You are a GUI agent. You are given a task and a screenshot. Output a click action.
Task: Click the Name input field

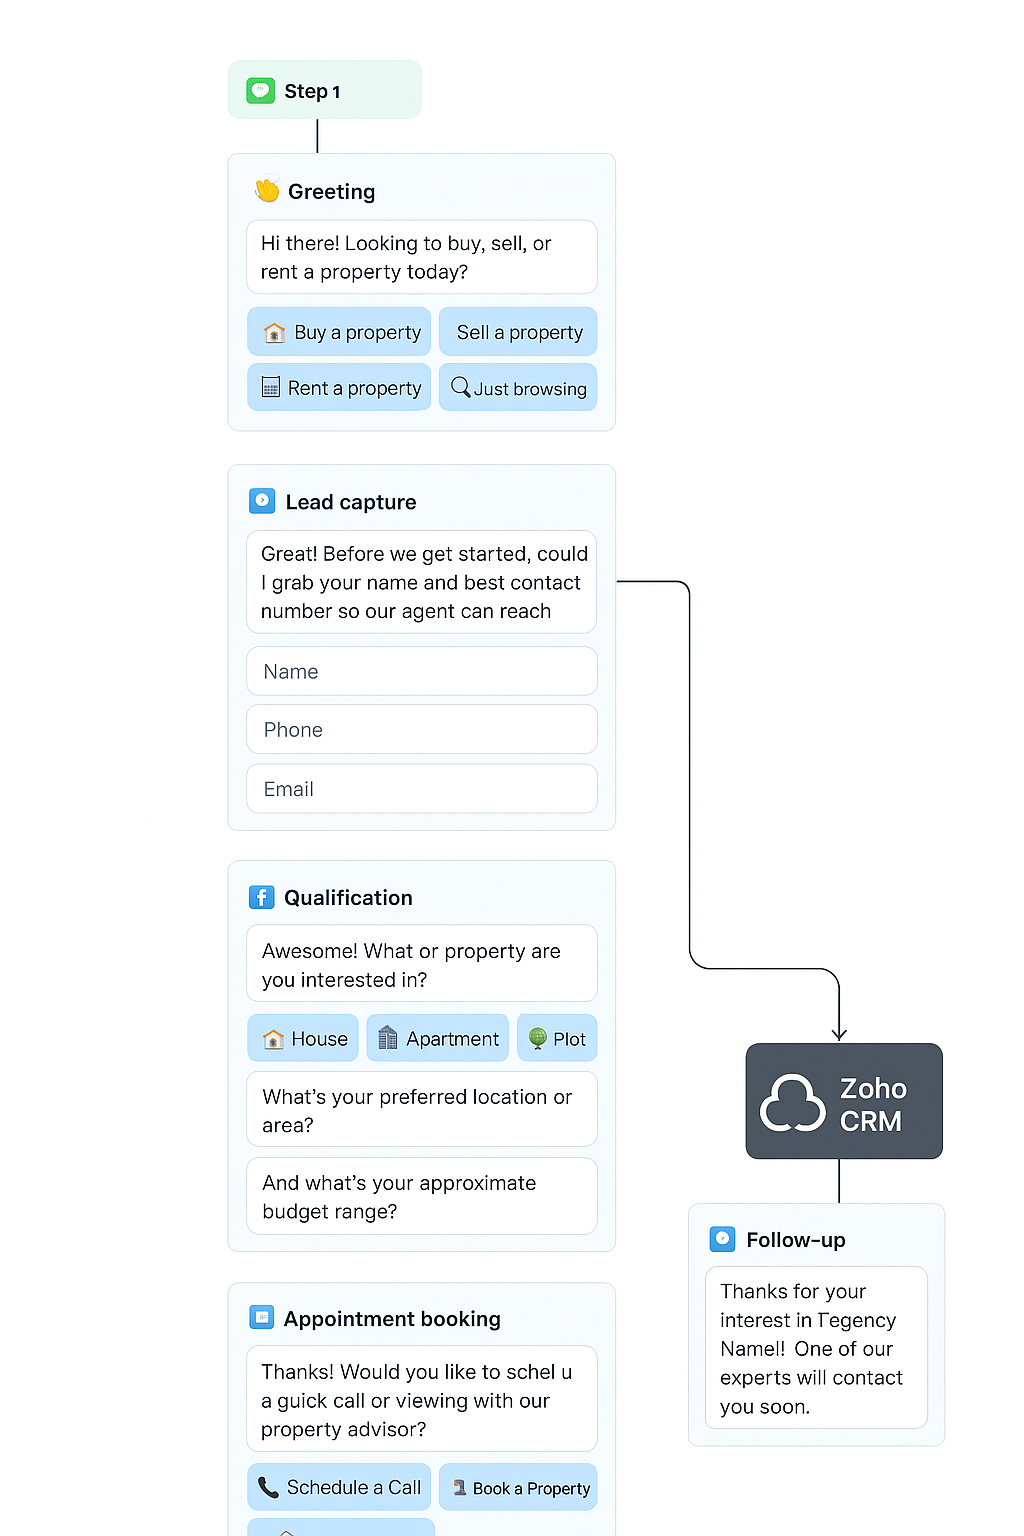click(421, 671)
